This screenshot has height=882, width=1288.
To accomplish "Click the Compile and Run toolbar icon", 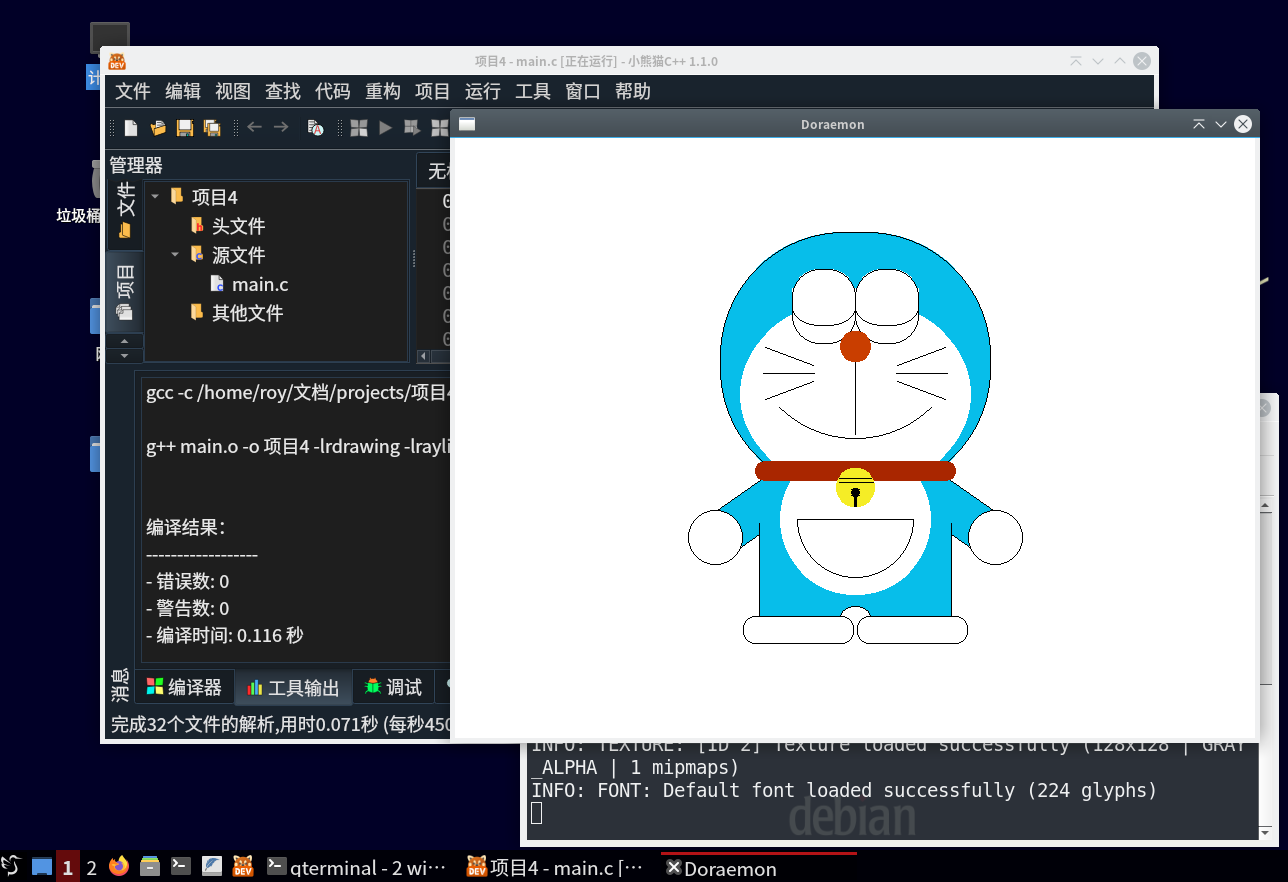I will [412, 128].
